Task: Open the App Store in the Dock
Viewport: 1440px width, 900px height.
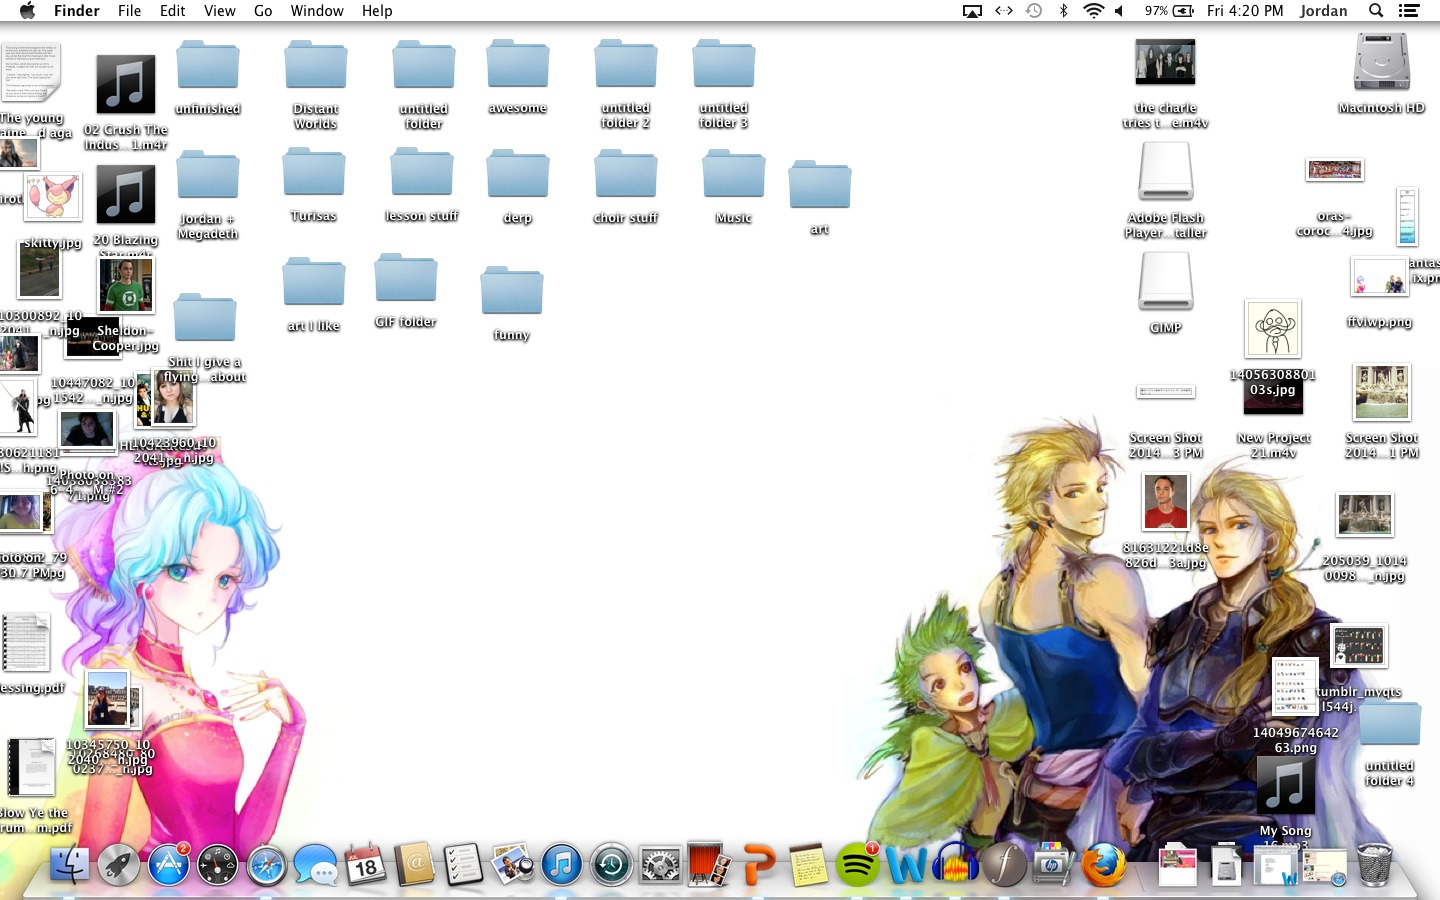Action: click(169, 865)
